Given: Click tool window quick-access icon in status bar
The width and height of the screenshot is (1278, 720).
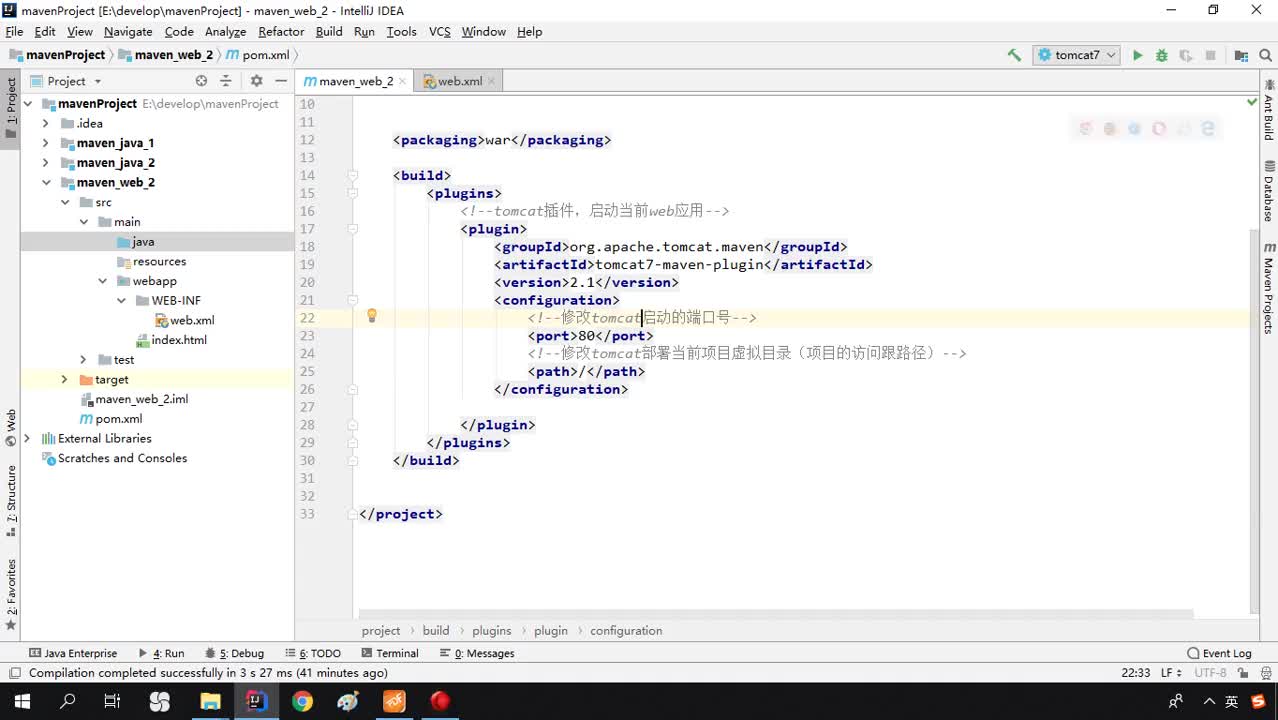Looking at the screenshot, I should pyautogui.click(x=14, y=673).
